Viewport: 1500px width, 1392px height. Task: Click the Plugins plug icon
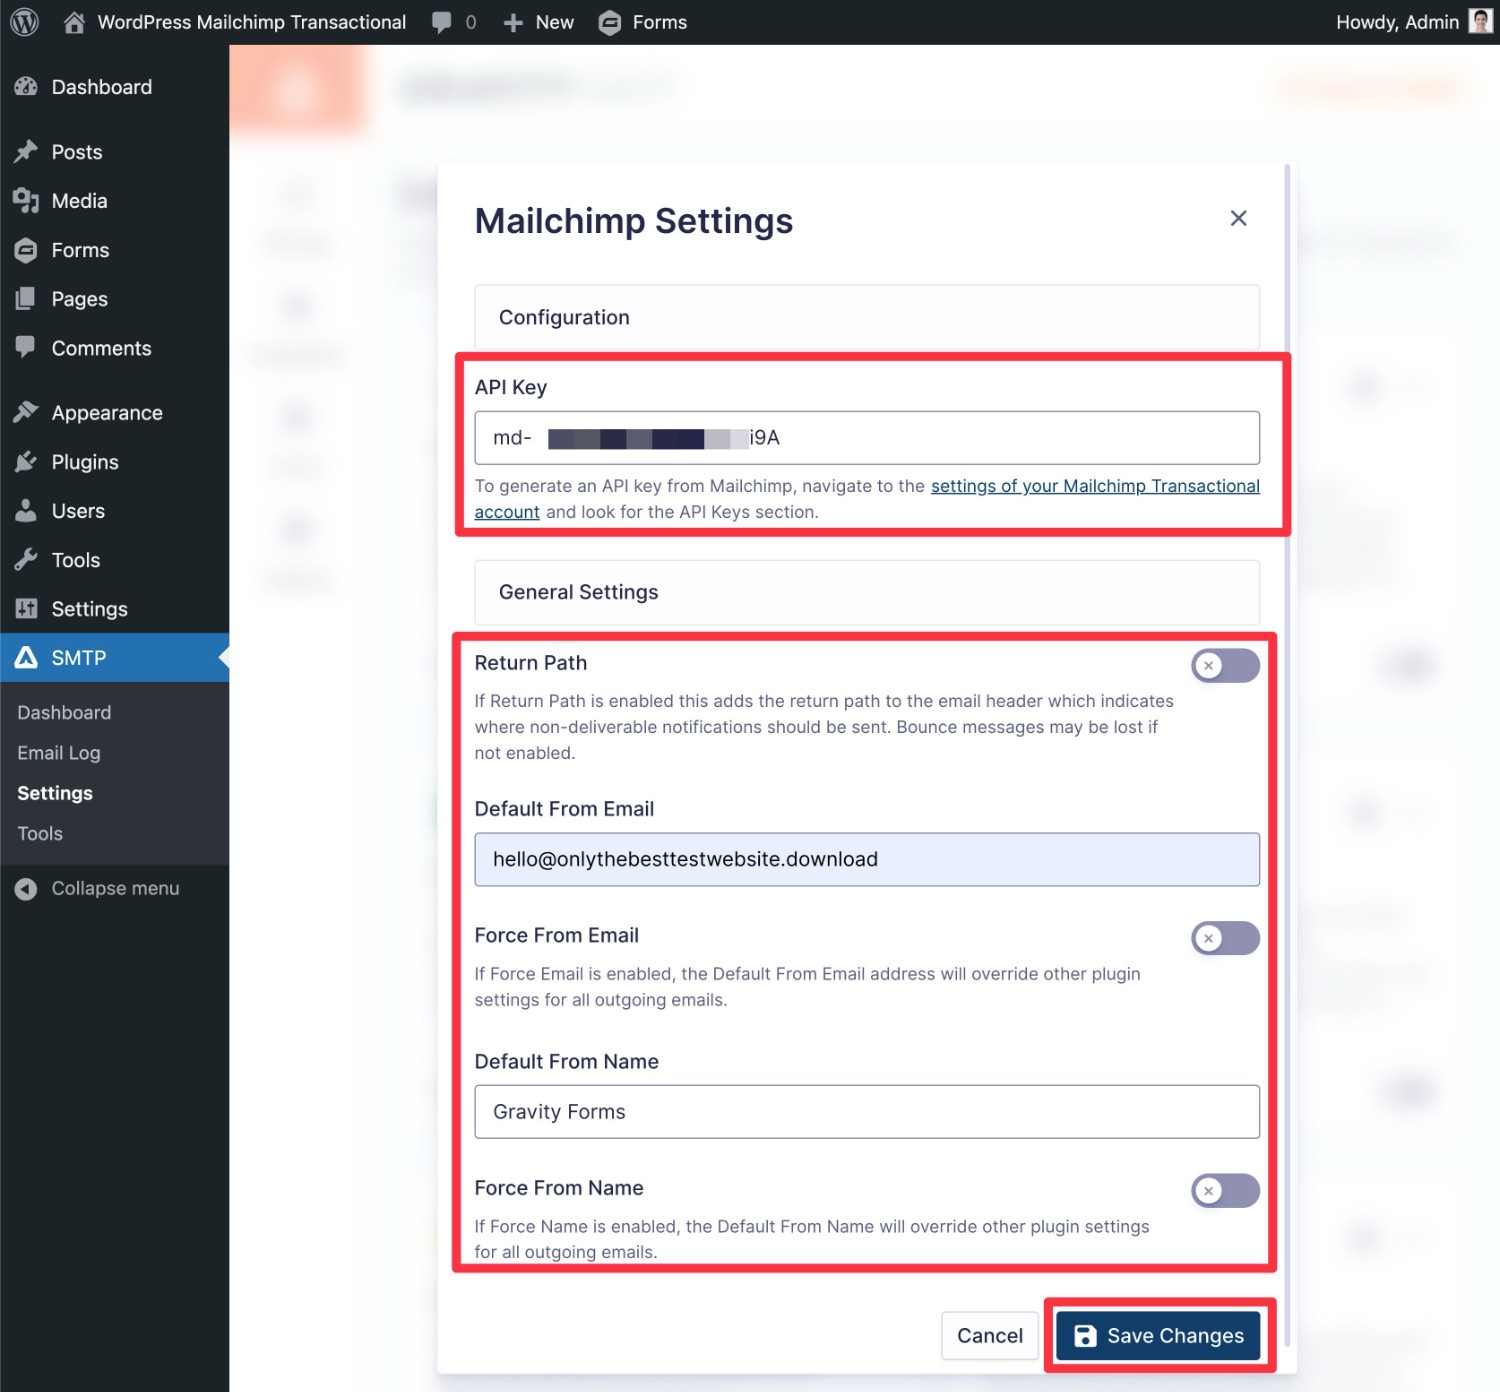[26, 462]
